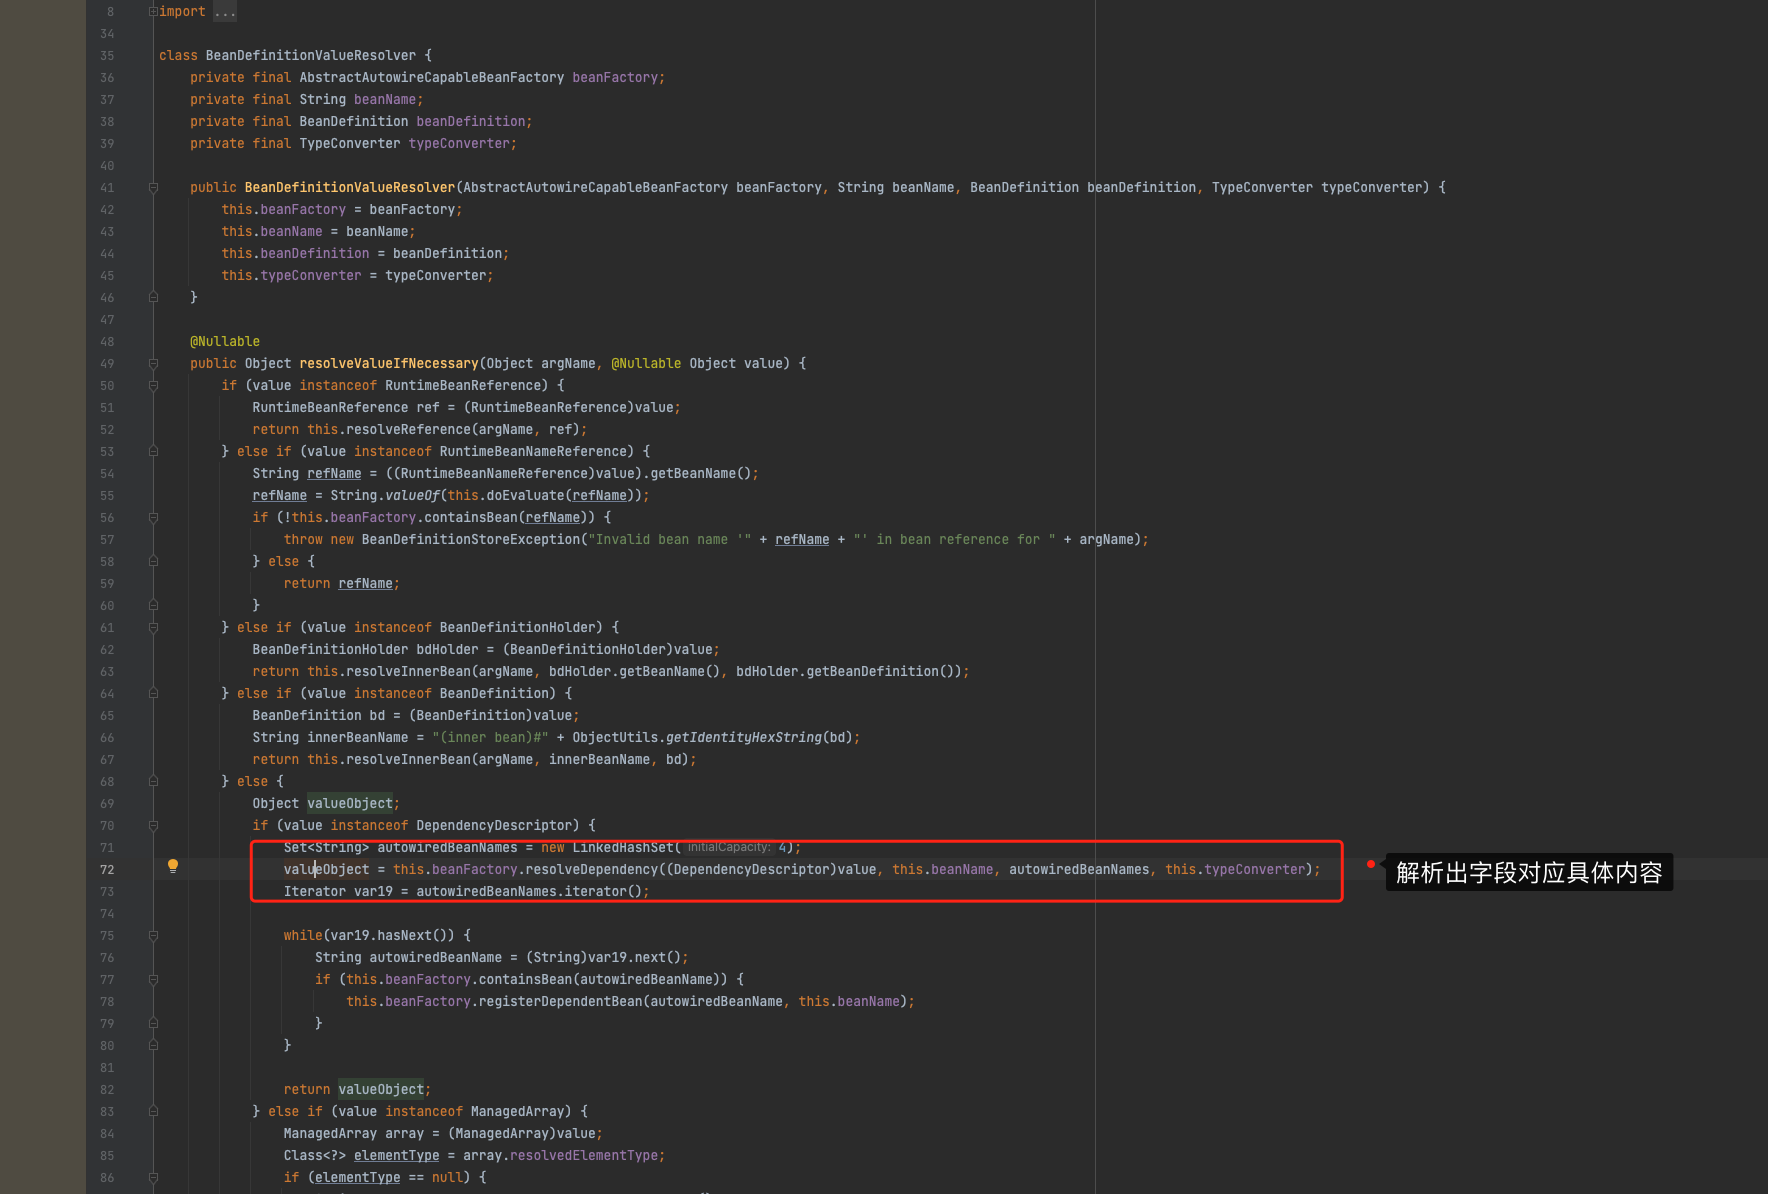Click the getIdentityHexString static call
This screenshot has width=1768, height=1194.
click(744, 738)
